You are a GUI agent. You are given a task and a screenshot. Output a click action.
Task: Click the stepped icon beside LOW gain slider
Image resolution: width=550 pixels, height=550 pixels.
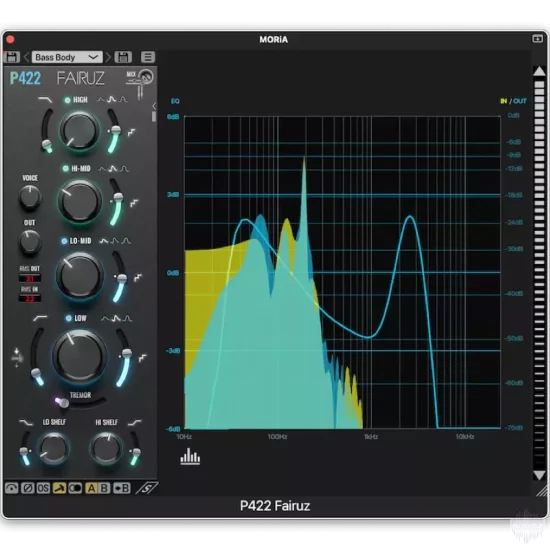pyautogui.click(x=142, y=358)
